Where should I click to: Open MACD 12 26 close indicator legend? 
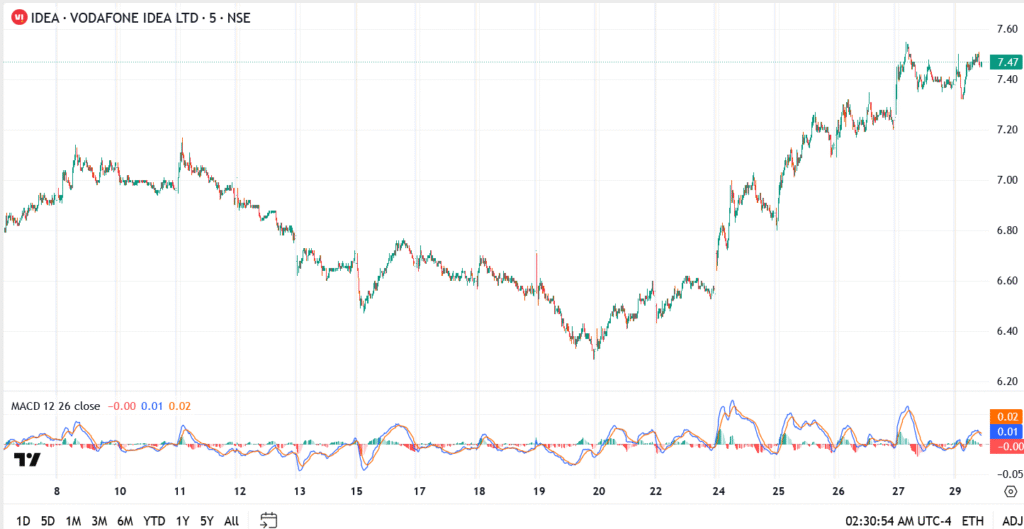[55, 406]
